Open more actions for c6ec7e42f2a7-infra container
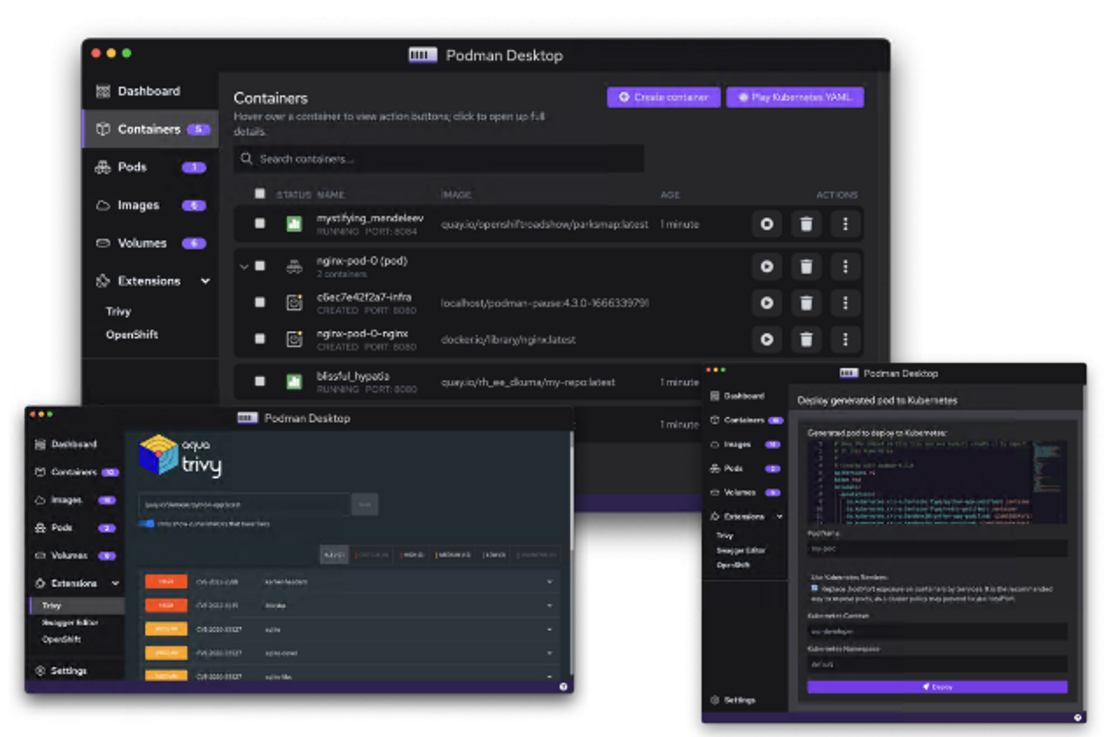The width and height of the screenshot is (1118, 737). pyautogui.click(x=845, y=303)
